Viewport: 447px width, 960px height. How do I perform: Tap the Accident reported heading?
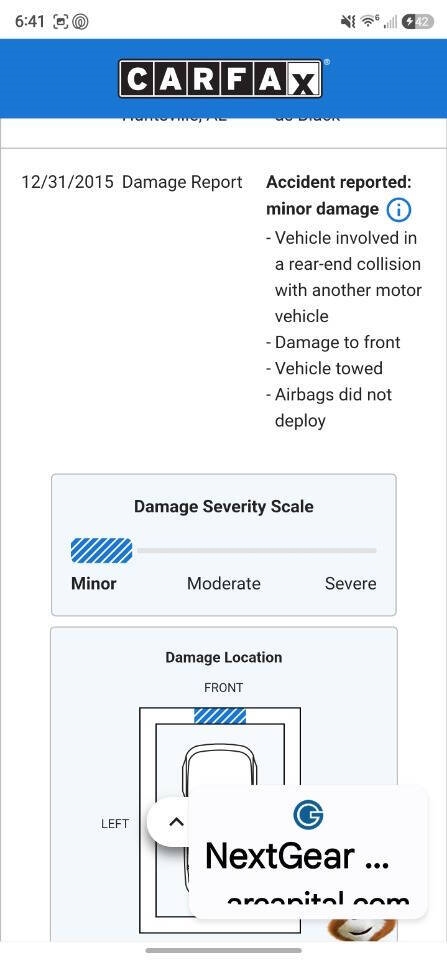(x=339, y=182)
